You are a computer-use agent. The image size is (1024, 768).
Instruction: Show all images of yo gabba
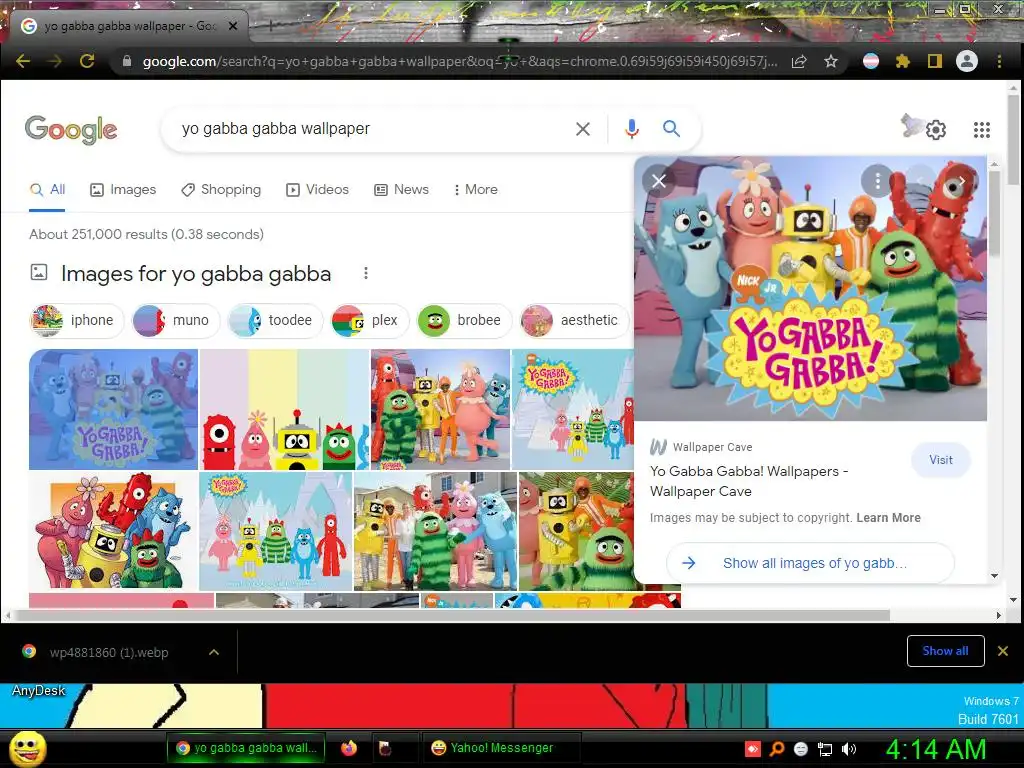[x=810, y=563]
